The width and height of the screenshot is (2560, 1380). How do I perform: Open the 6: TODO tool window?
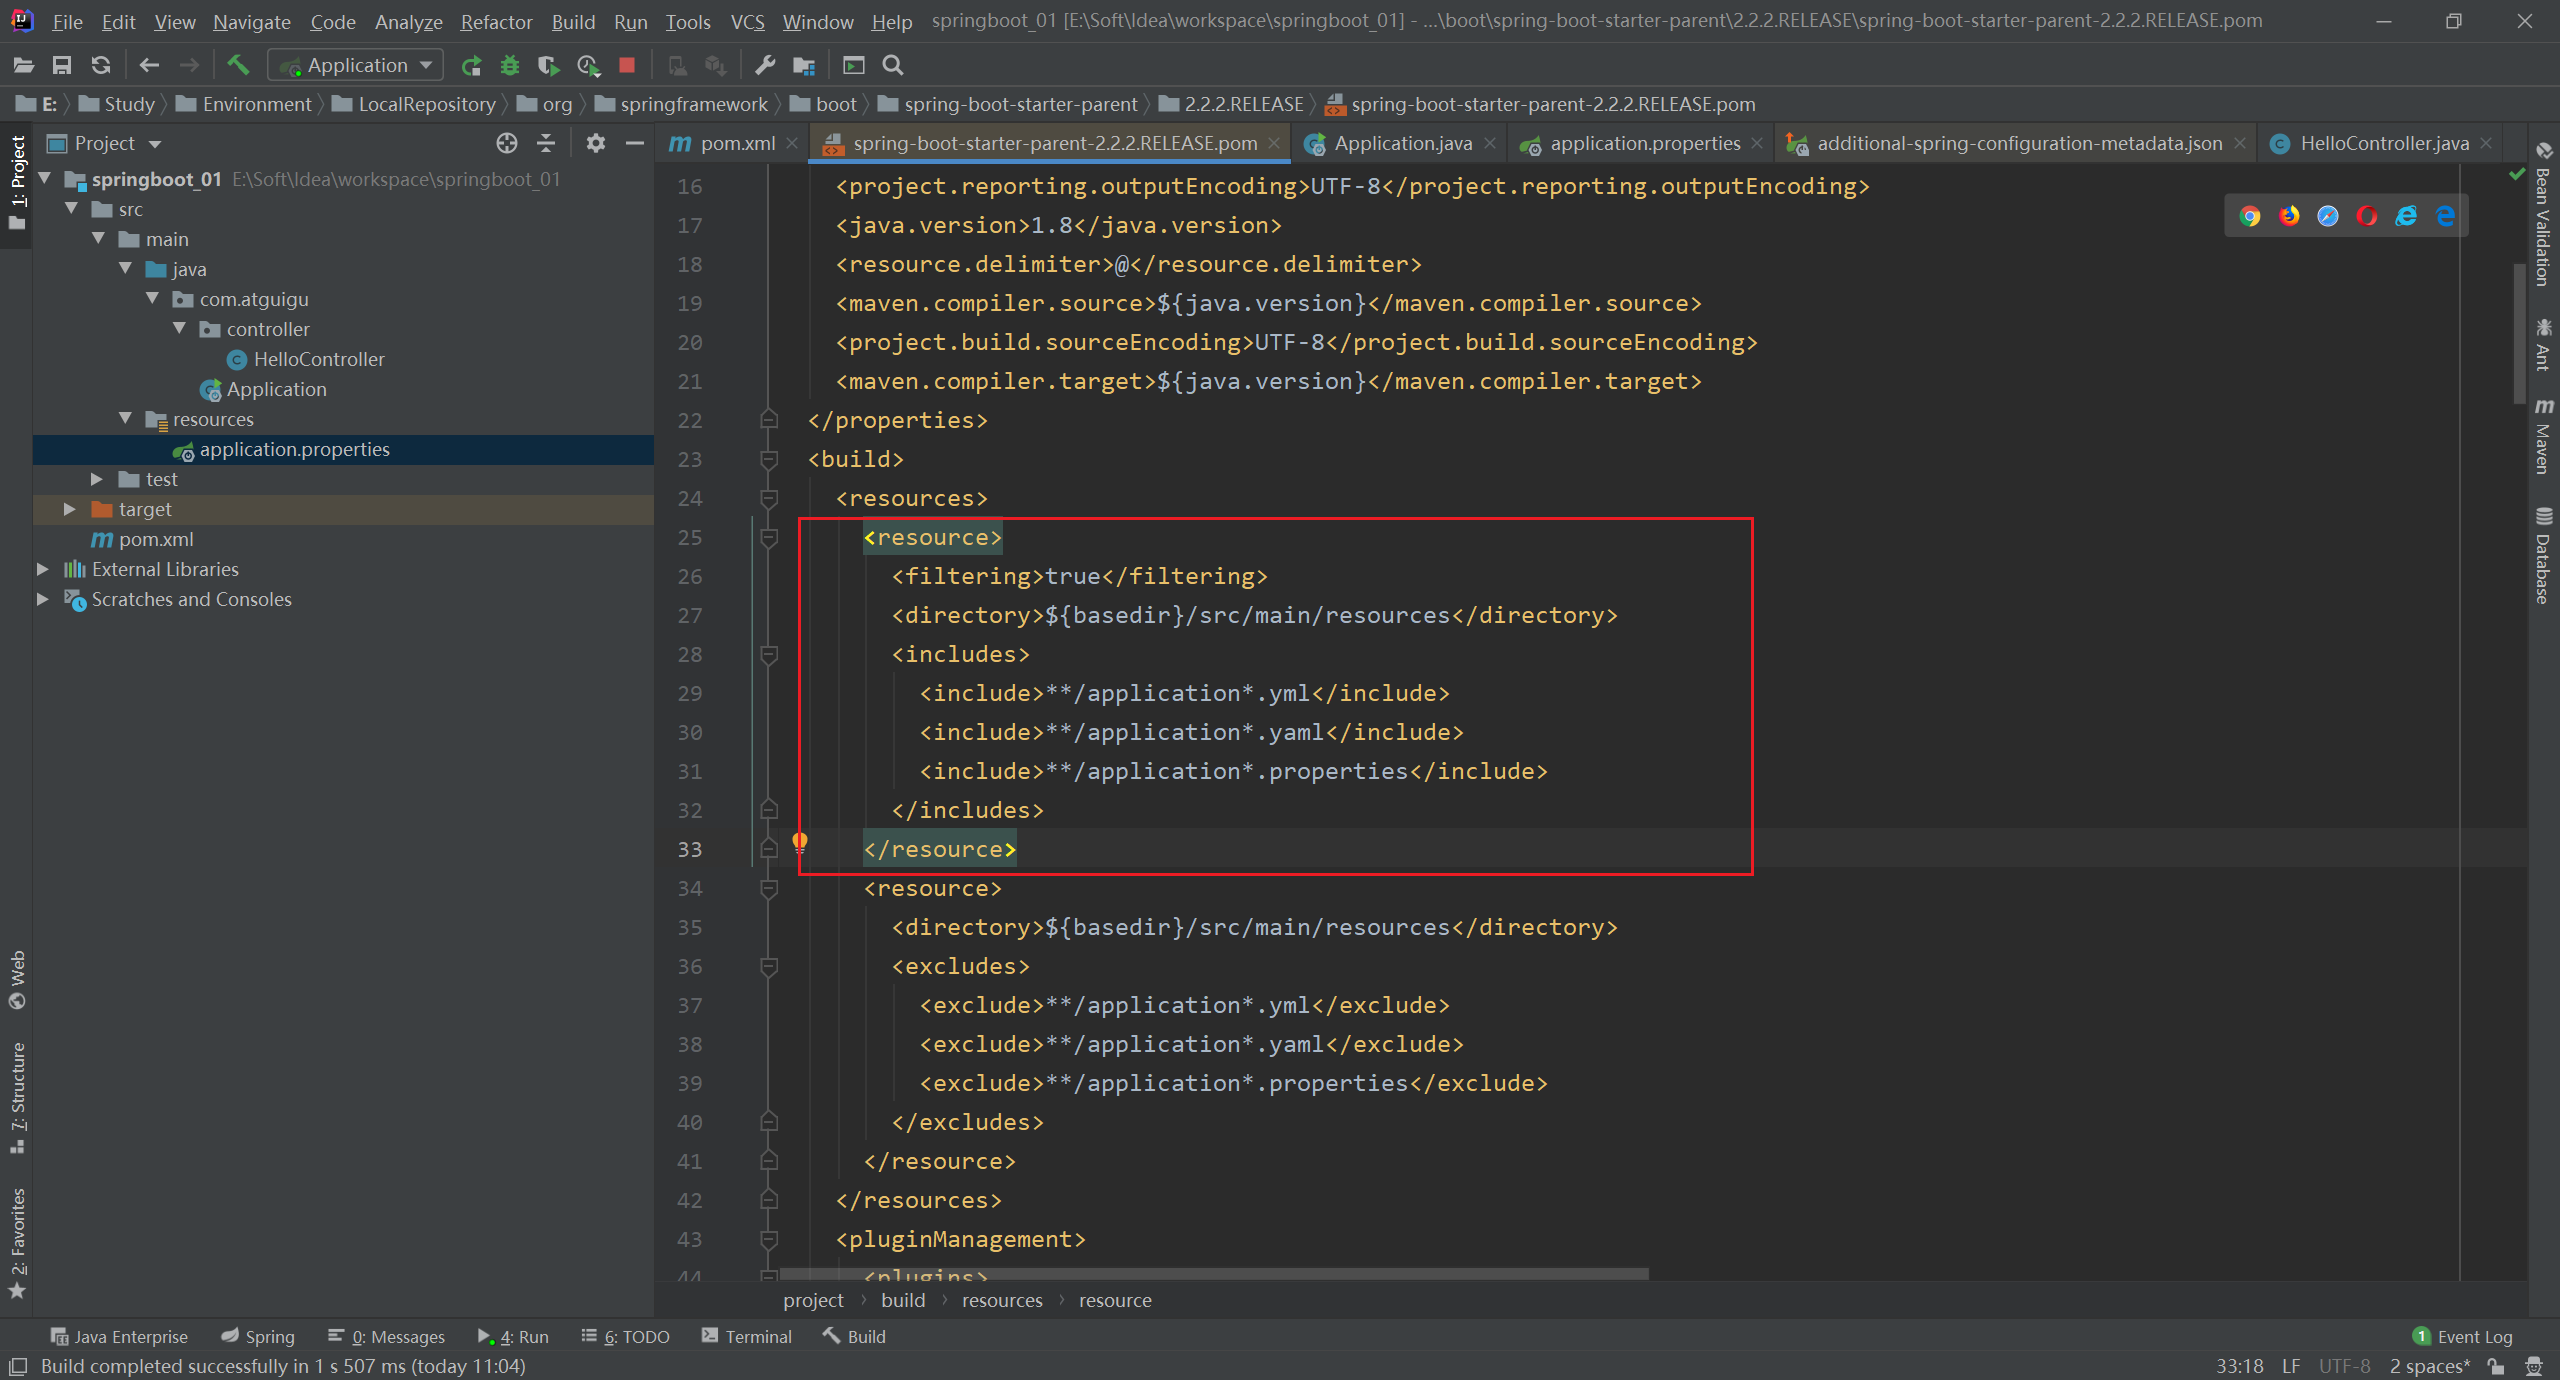coord(626,1336)
